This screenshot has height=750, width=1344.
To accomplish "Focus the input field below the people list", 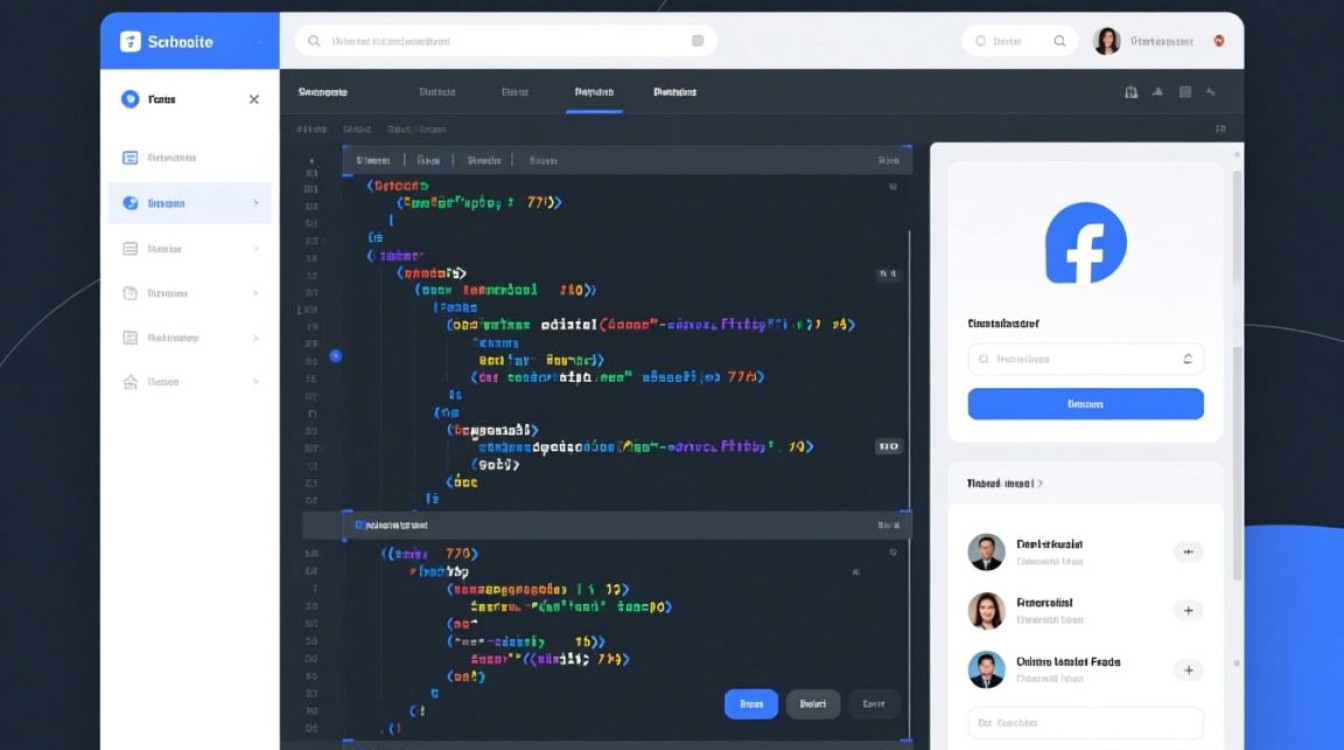I will click(1086, 723).
